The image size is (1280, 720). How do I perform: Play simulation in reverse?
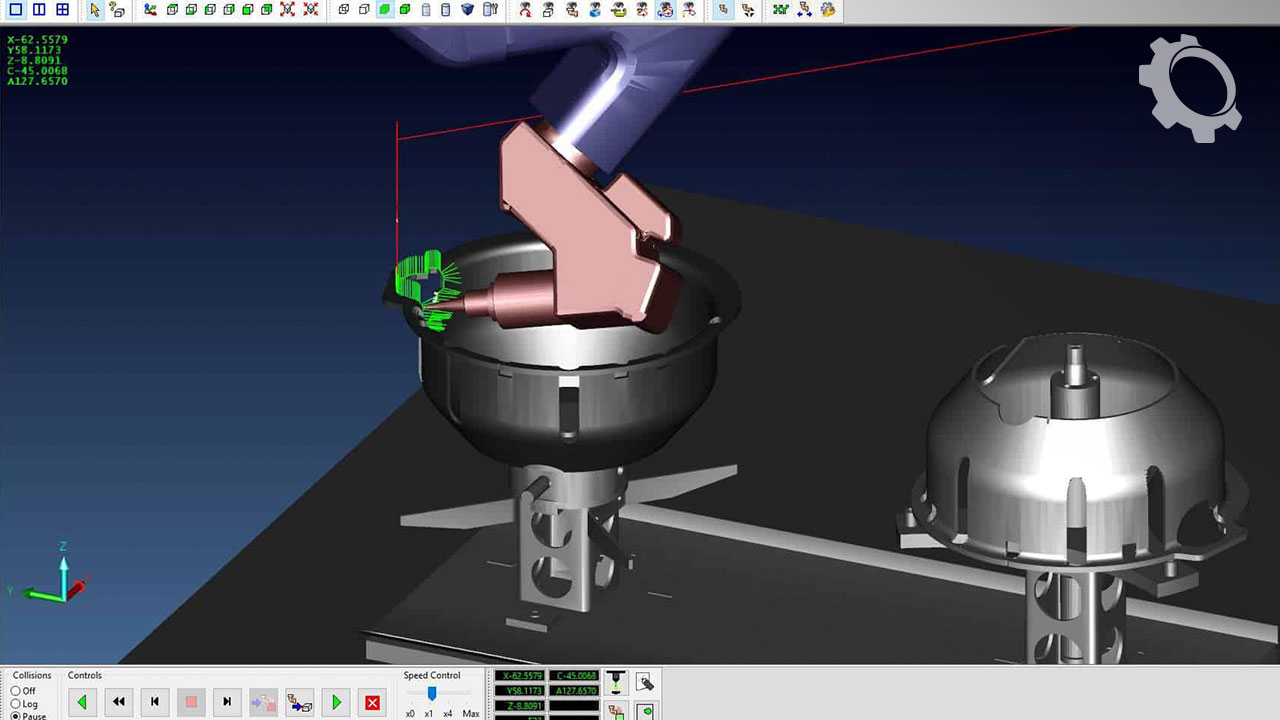(x=82, y=702)
